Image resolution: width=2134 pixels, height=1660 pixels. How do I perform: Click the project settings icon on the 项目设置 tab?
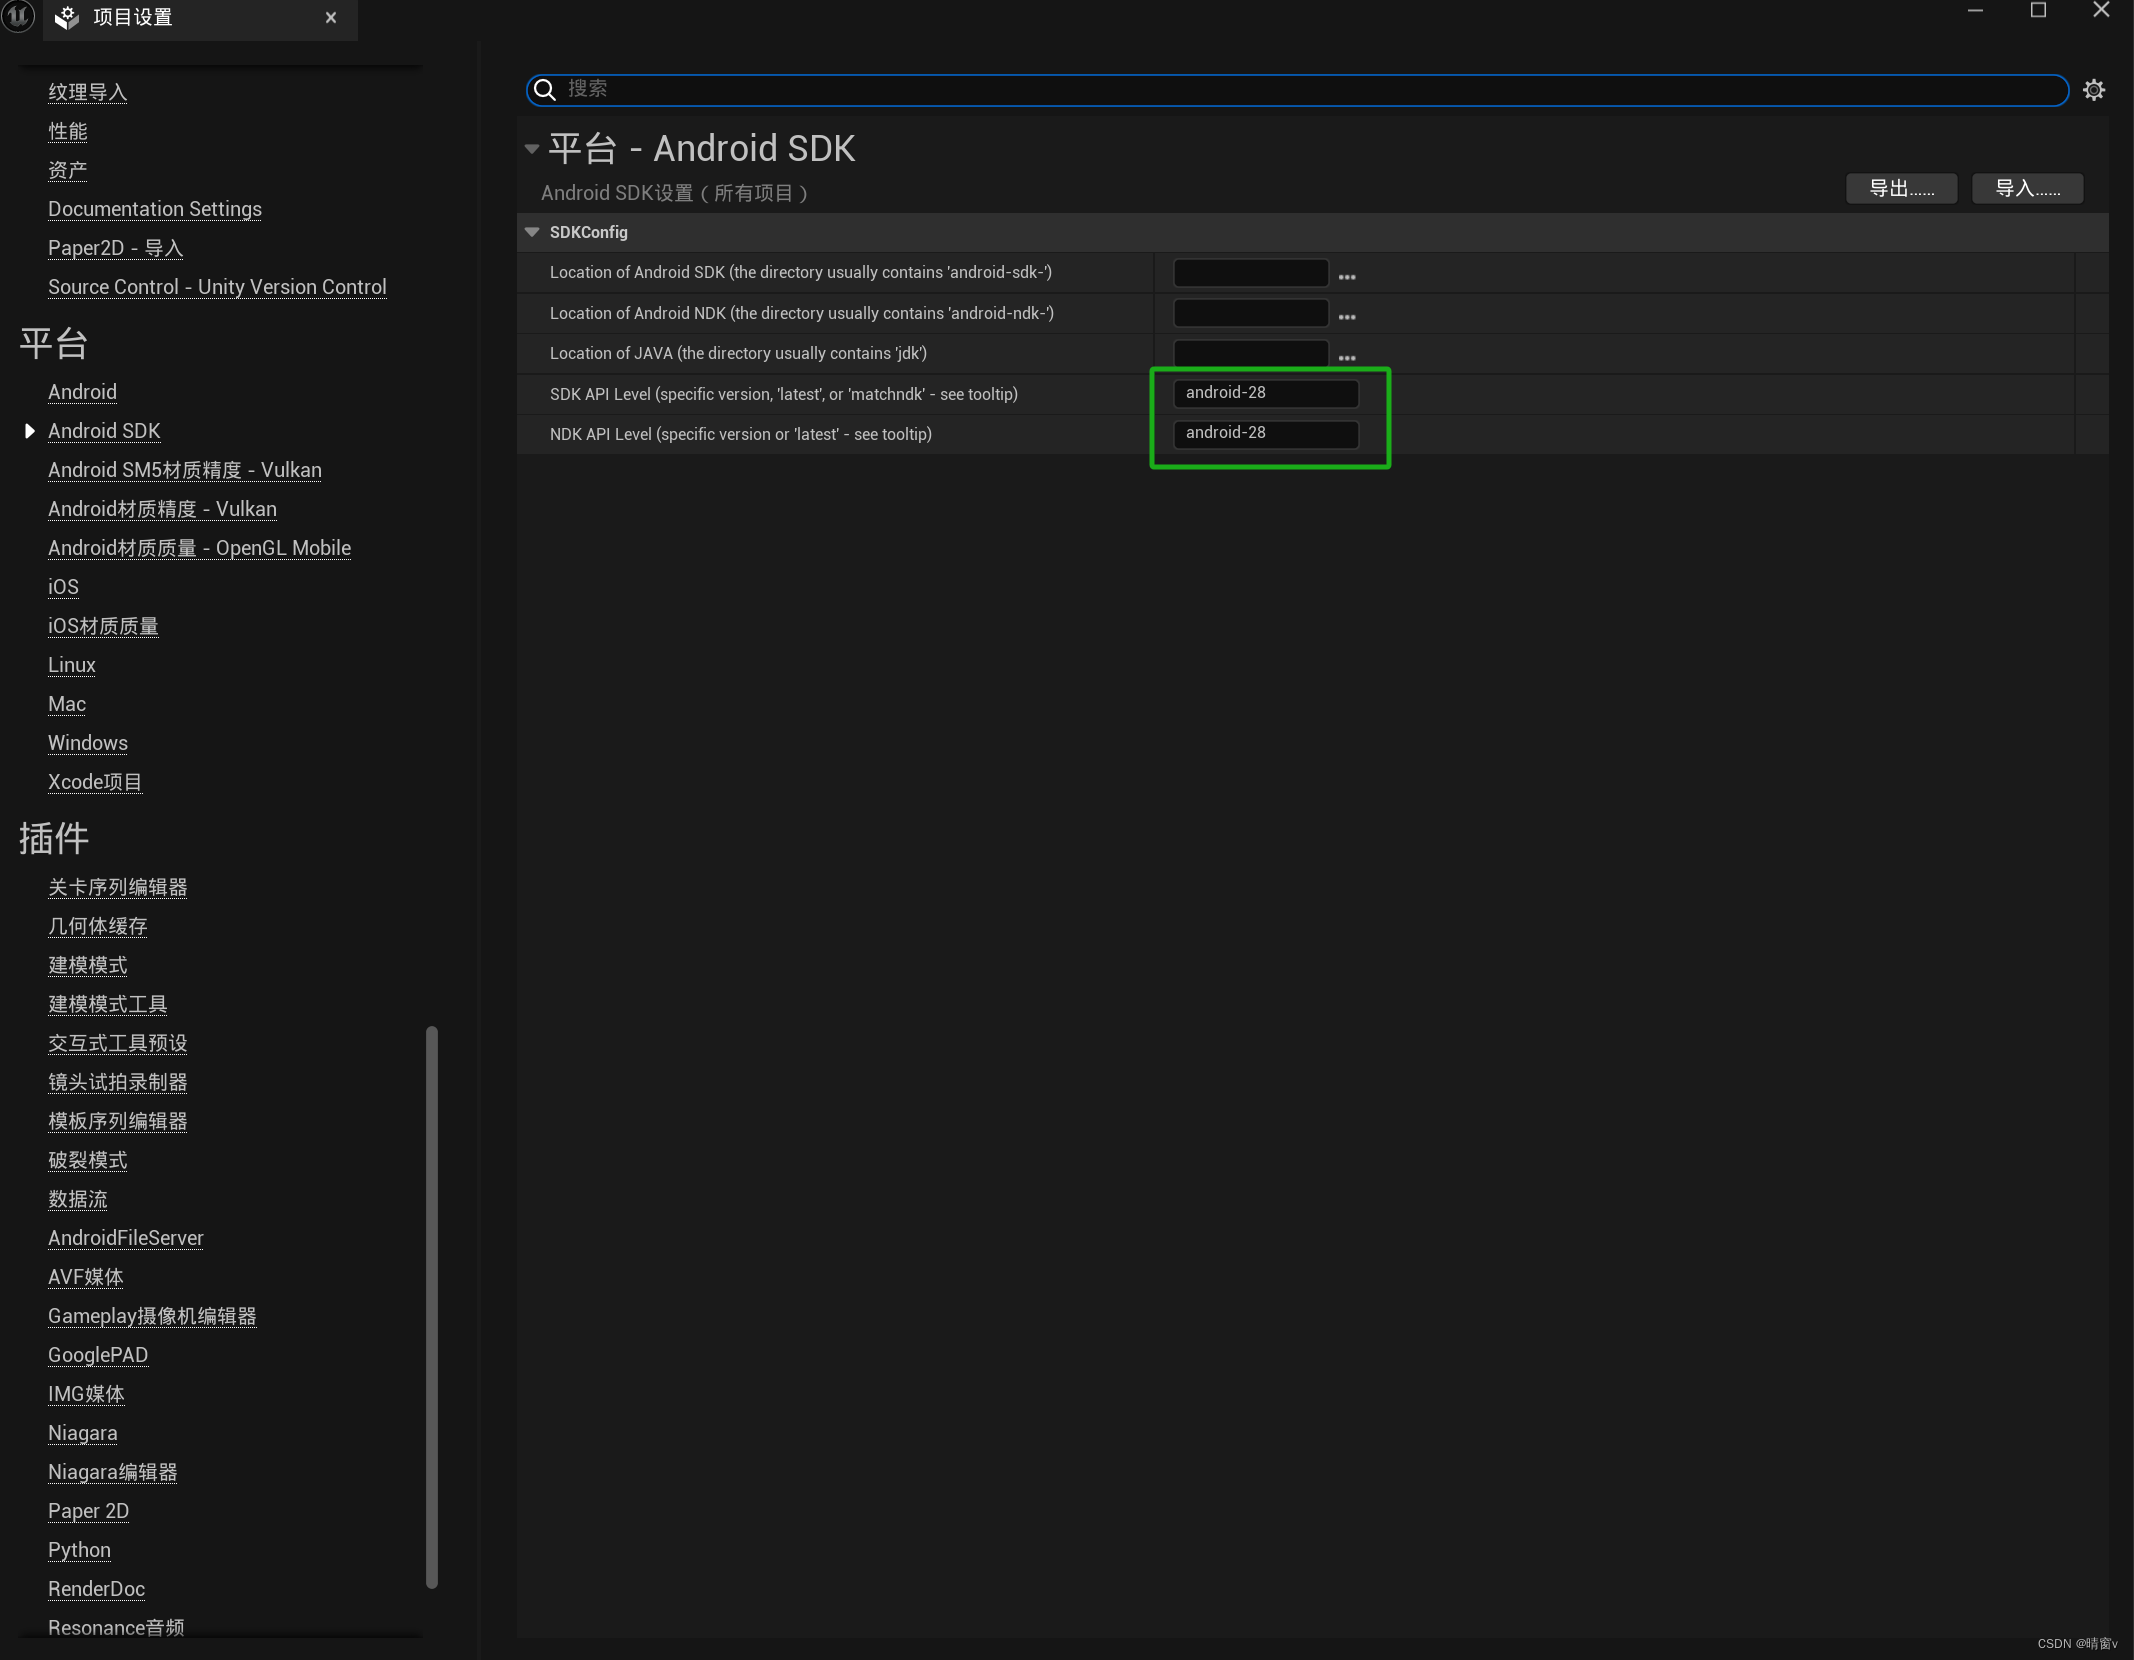click(x=66, y=17)
